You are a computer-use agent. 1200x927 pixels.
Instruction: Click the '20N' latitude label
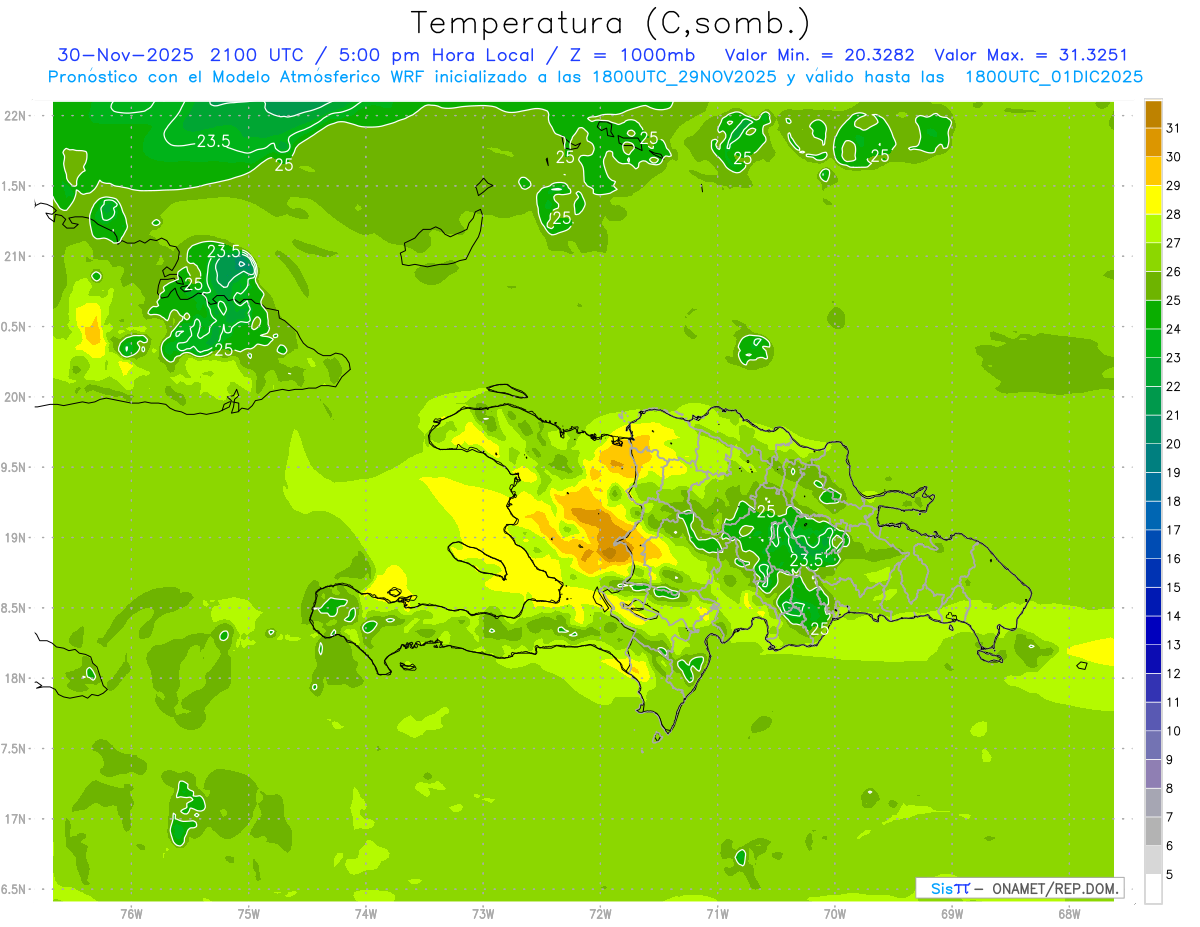coord(15,397)
